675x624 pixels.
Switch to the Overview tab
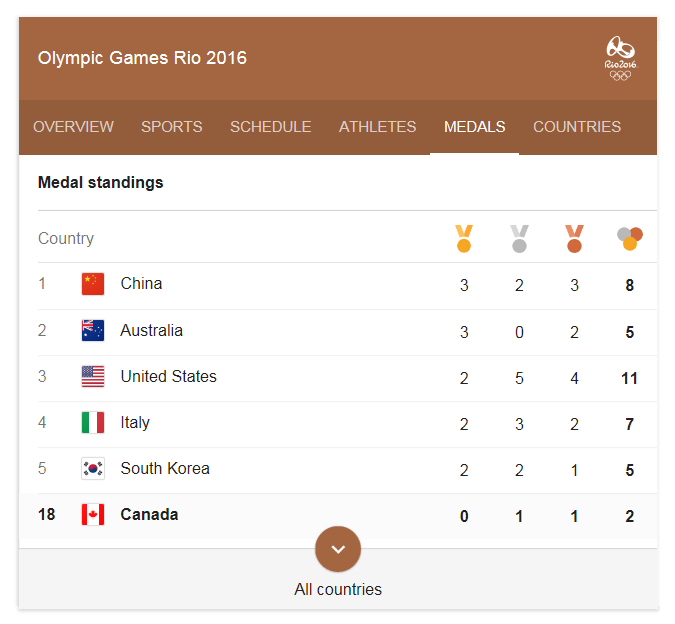pos(74,127)
